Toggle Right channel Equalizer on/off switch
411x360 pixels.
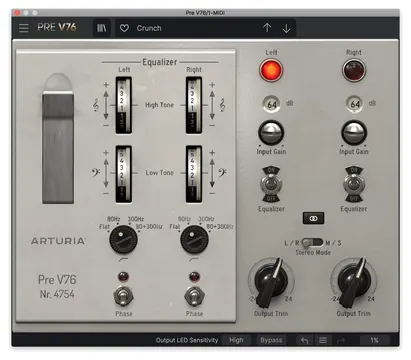(x=354, y=184)
